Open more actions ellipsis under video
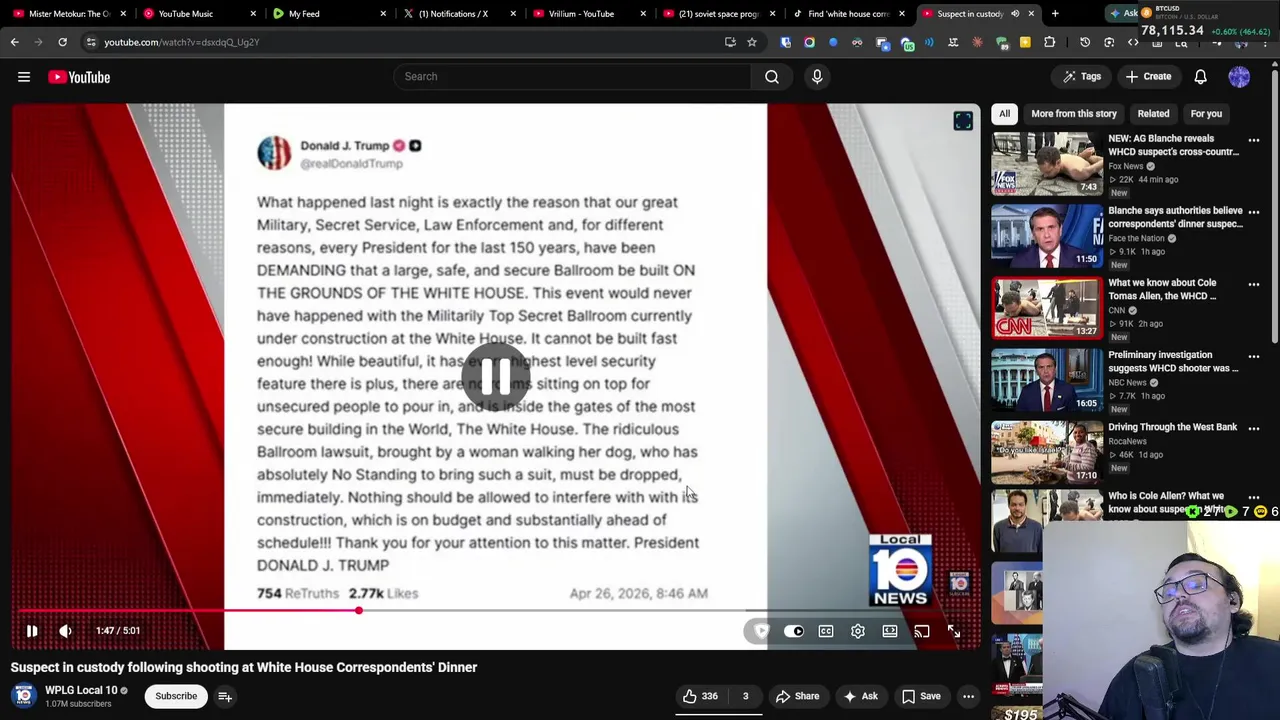The image size is (1280, 720). 968,696
